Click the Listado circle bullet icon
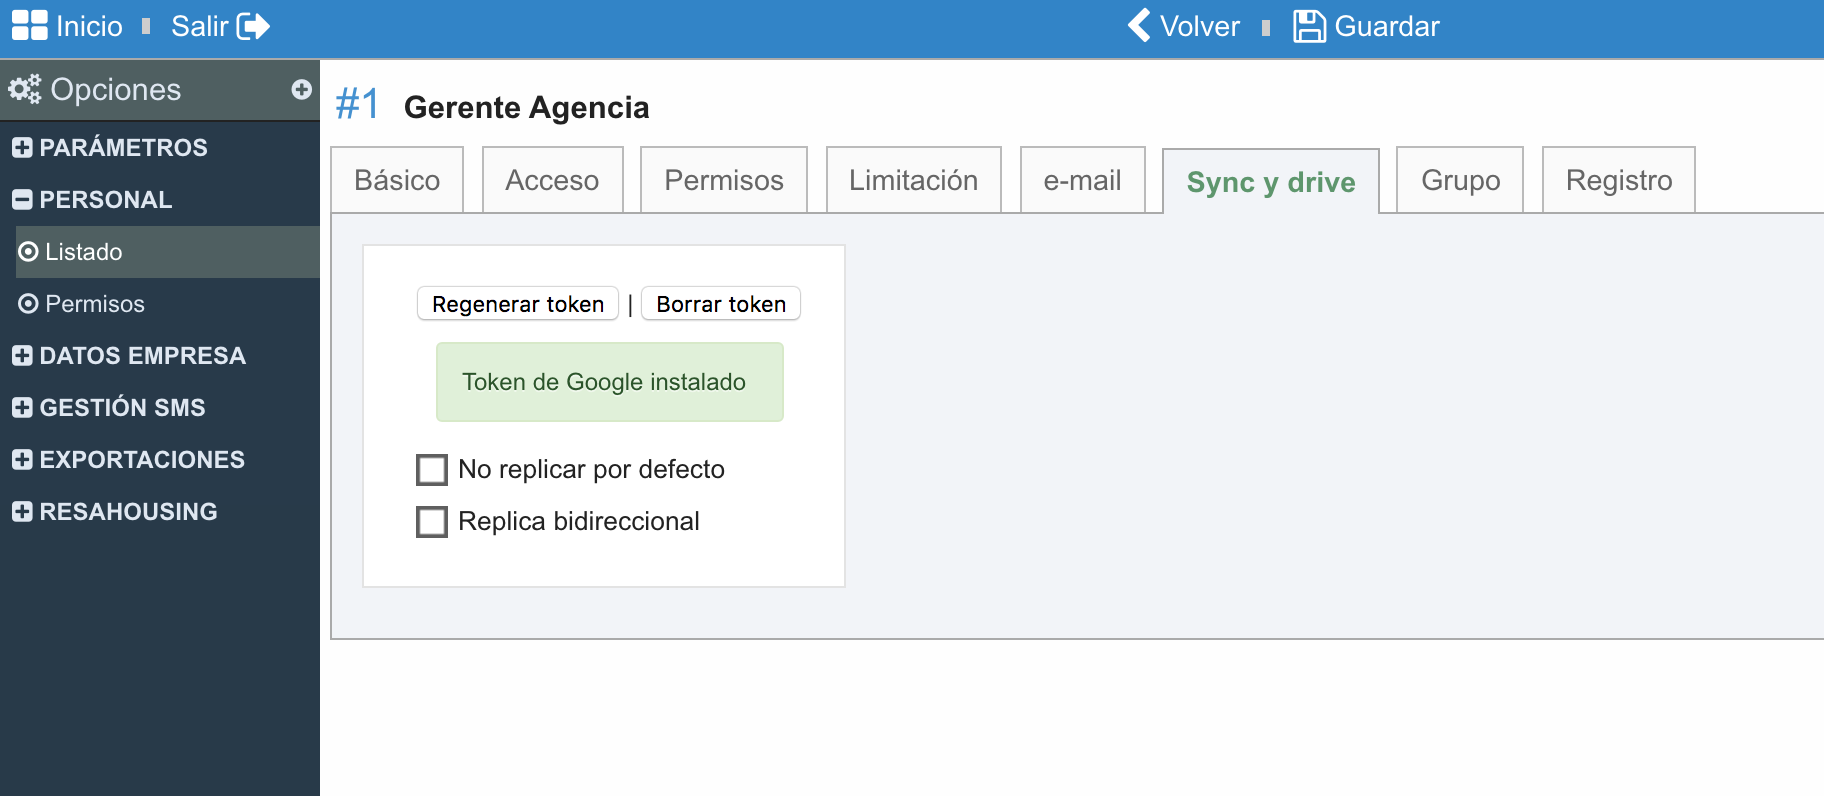 tap(28, 252)
